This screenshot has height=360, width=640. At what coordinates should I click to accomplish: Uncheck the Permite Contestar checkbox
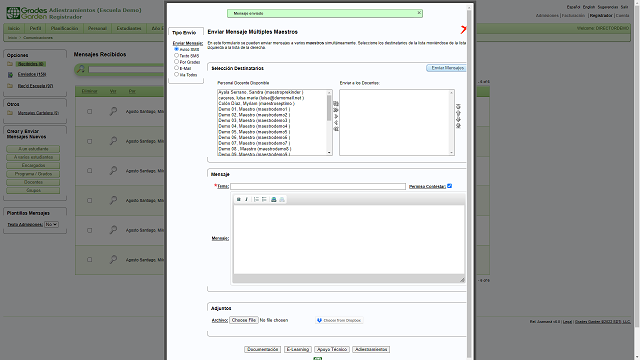coord(449,186)
